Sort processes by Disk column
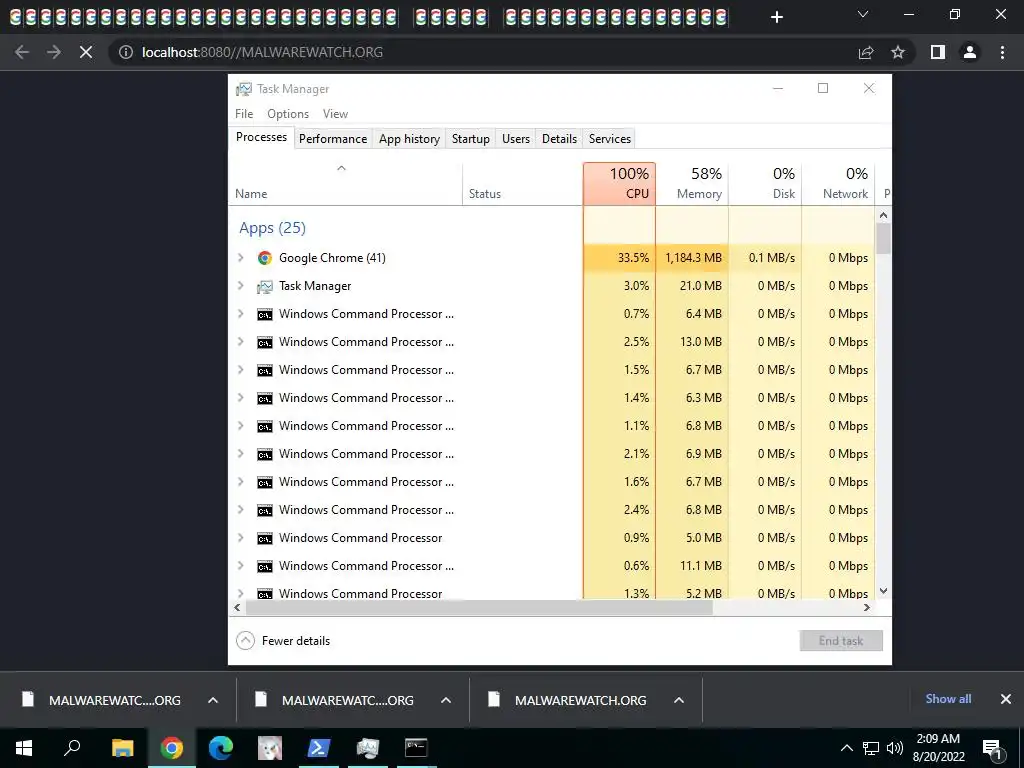This screenshot has width=1024, height=768. pos(765,184)
